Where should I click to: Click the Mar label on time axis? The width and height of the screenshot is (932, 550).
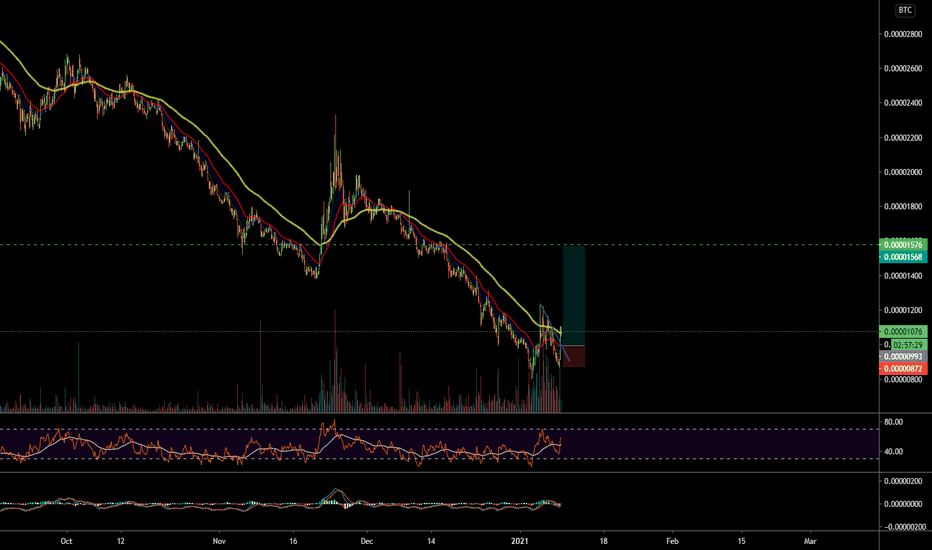(x=810, y=541)
